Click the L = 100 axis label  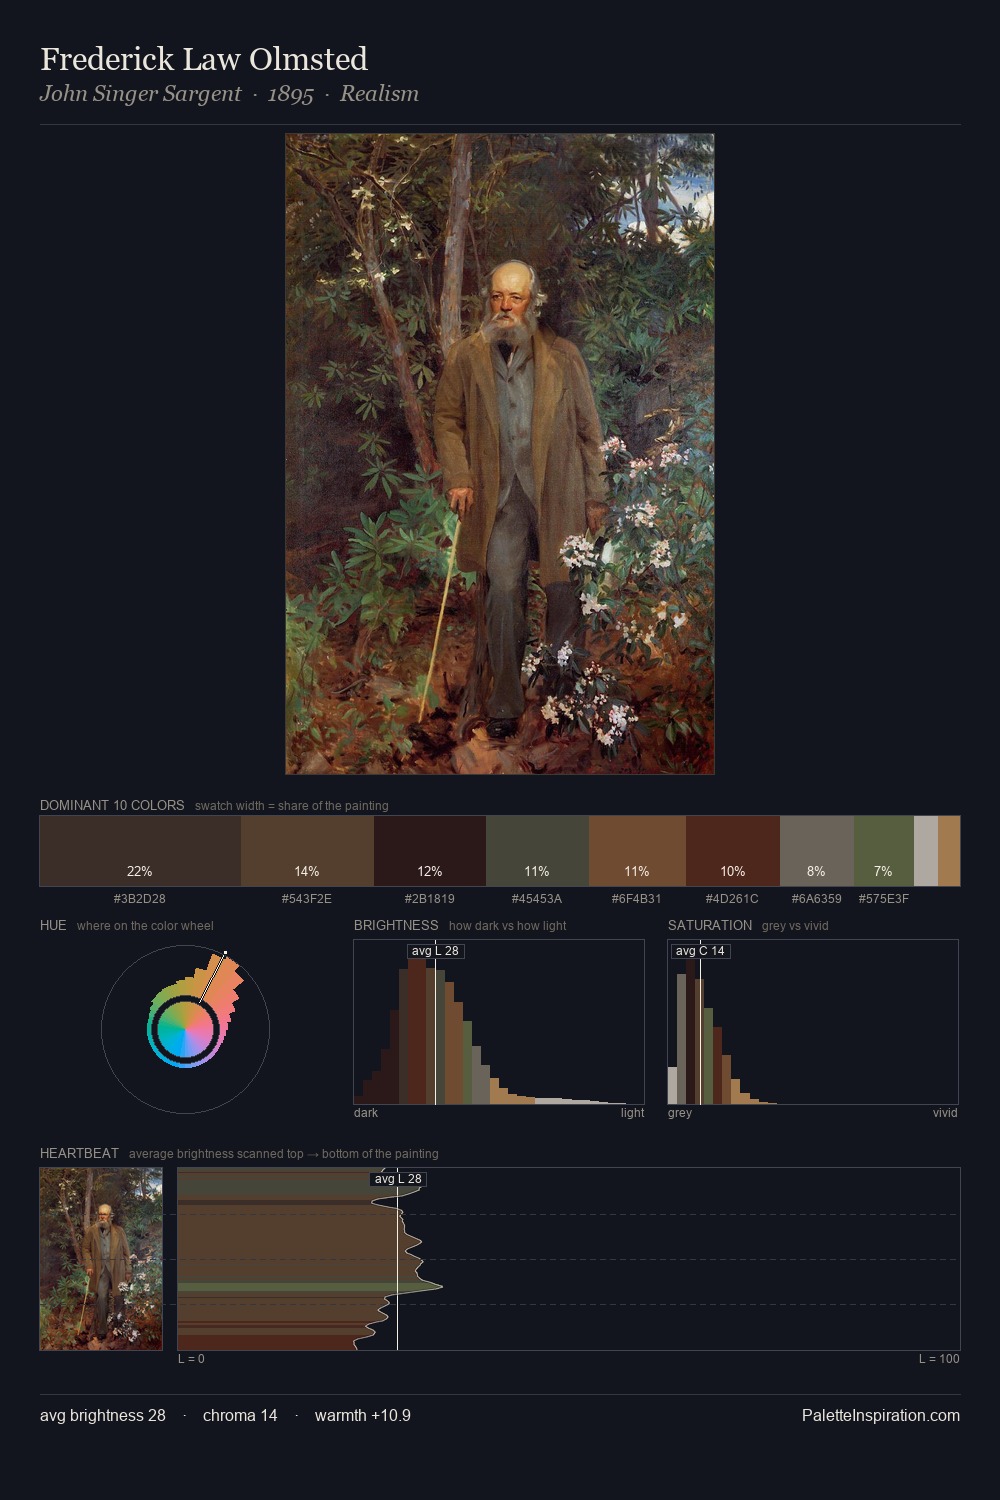coord(939,1359)
